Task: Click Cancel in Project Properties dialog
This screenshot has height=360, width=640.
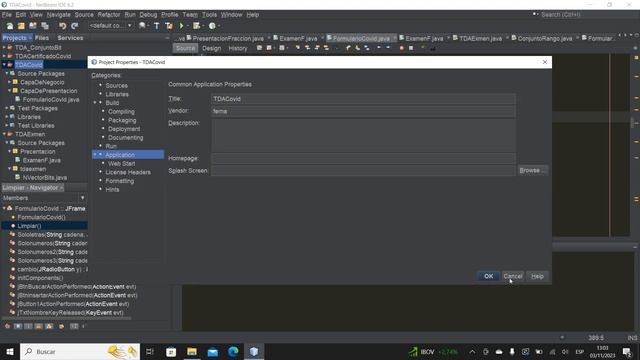Action: point(513,276)
